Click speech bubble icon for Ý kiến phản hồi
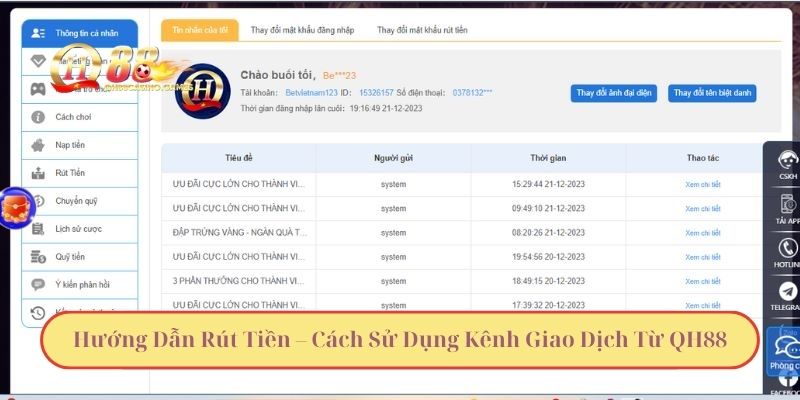 (x=38, y=285)
